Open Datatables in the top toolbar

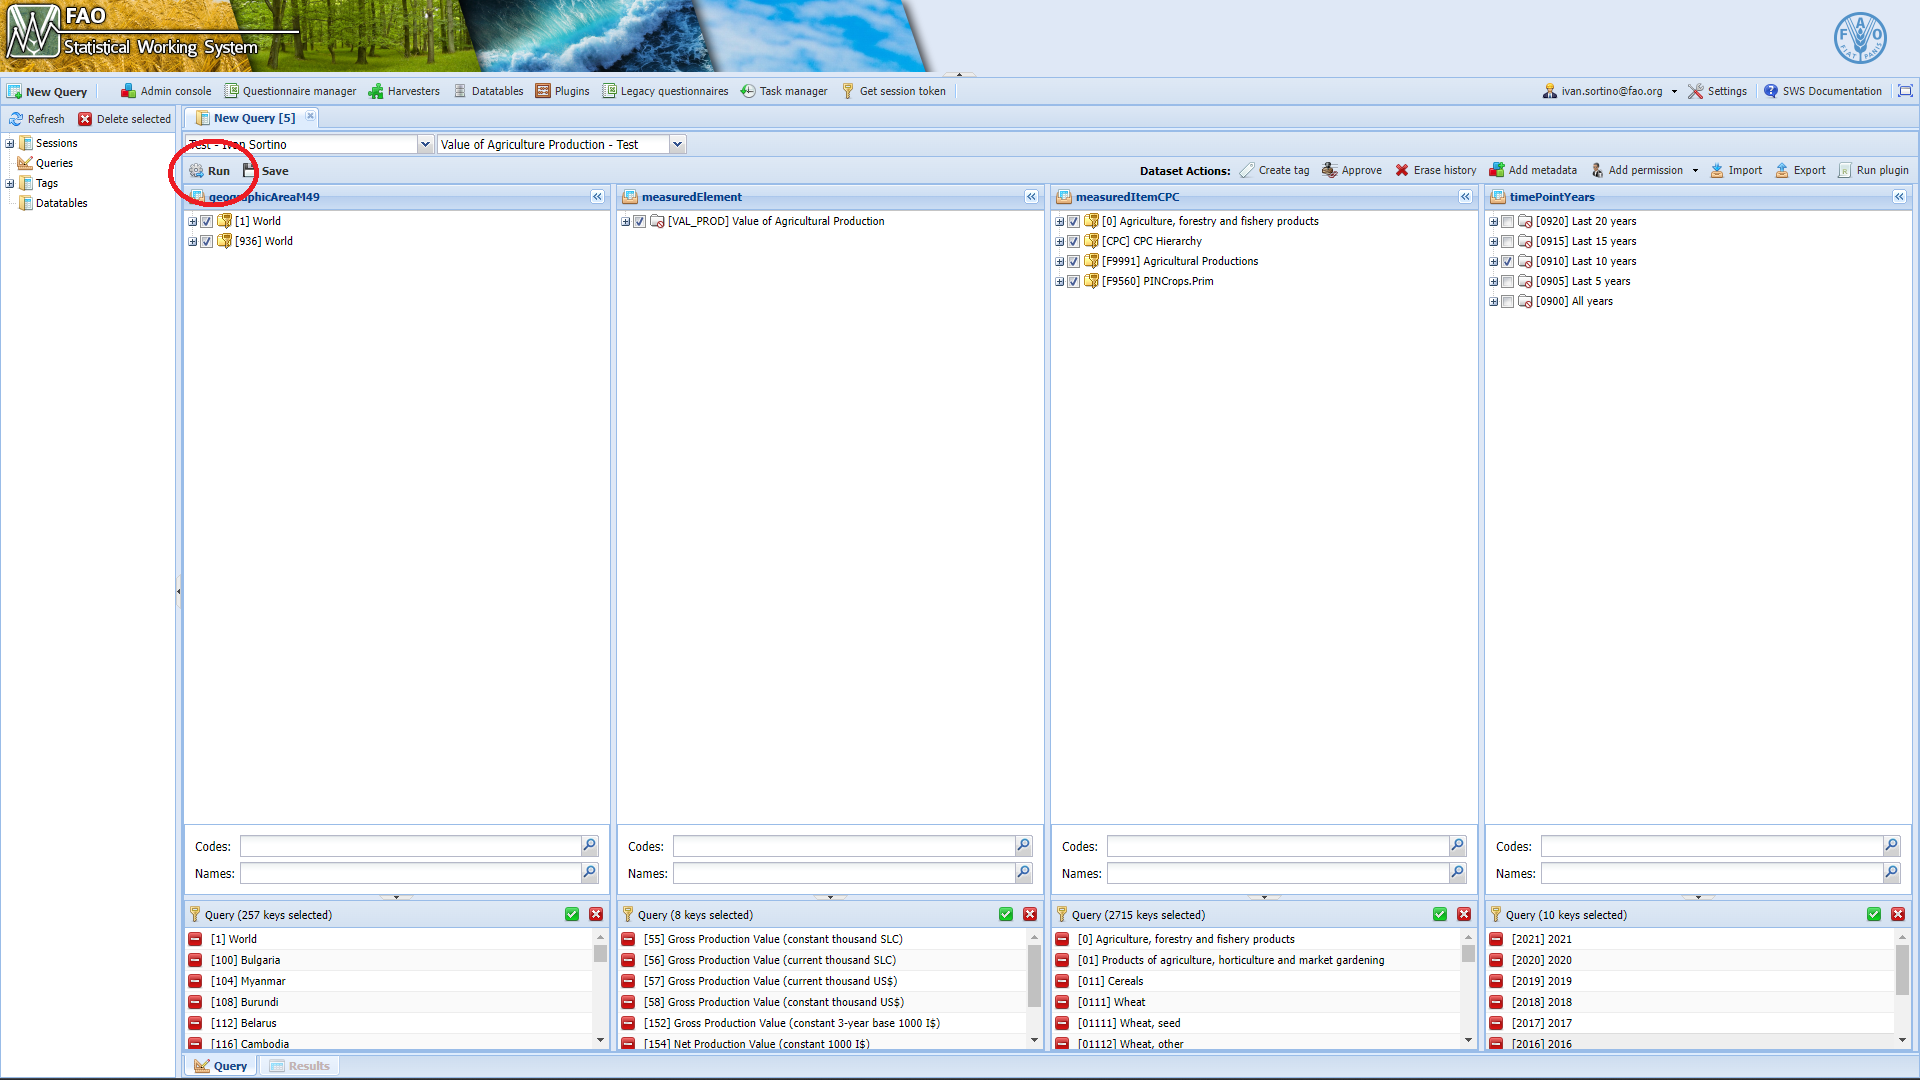488,91
